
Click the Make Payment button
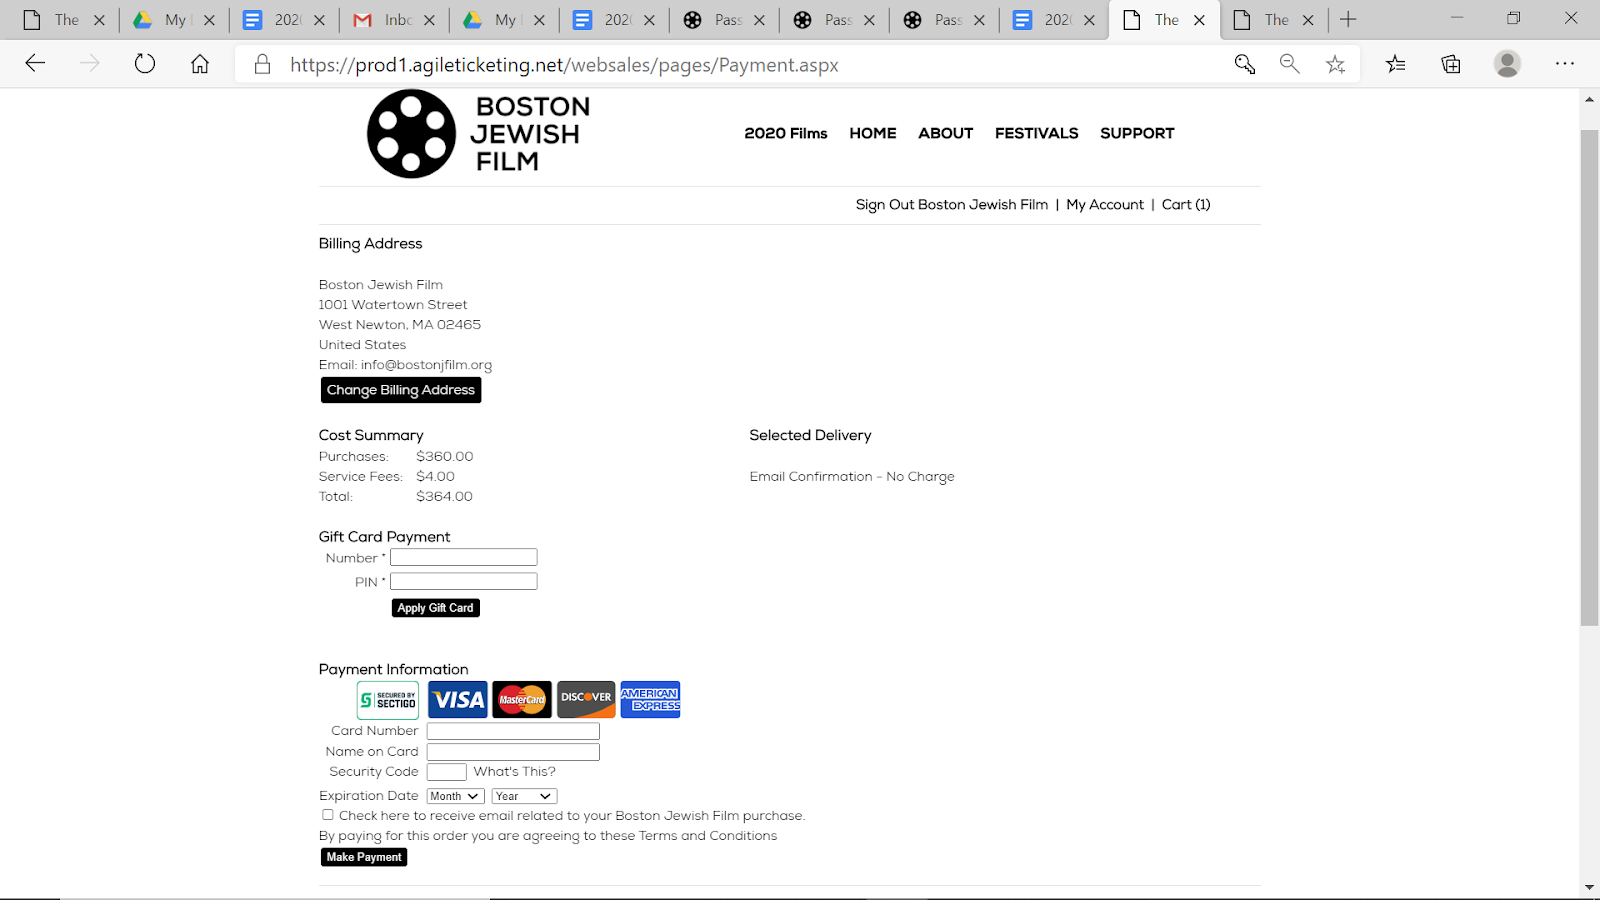point(364,857)
